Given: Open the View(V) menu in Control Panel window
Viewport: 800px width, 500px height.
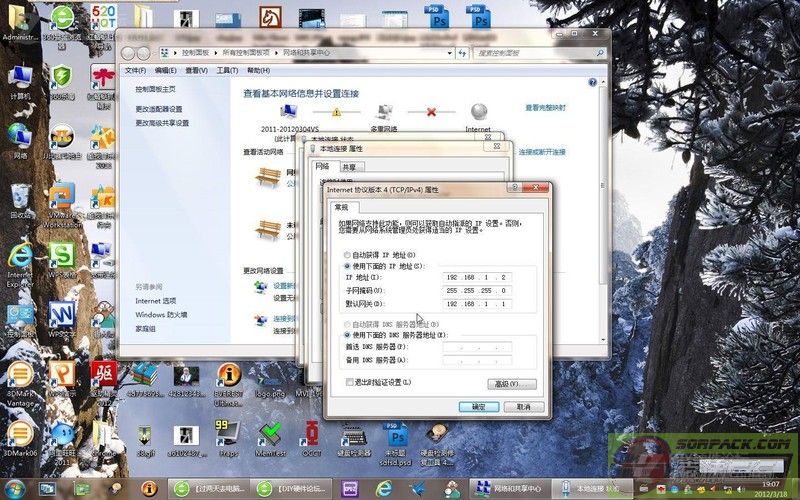Looking at the screenshot, I should coord(196,70).
